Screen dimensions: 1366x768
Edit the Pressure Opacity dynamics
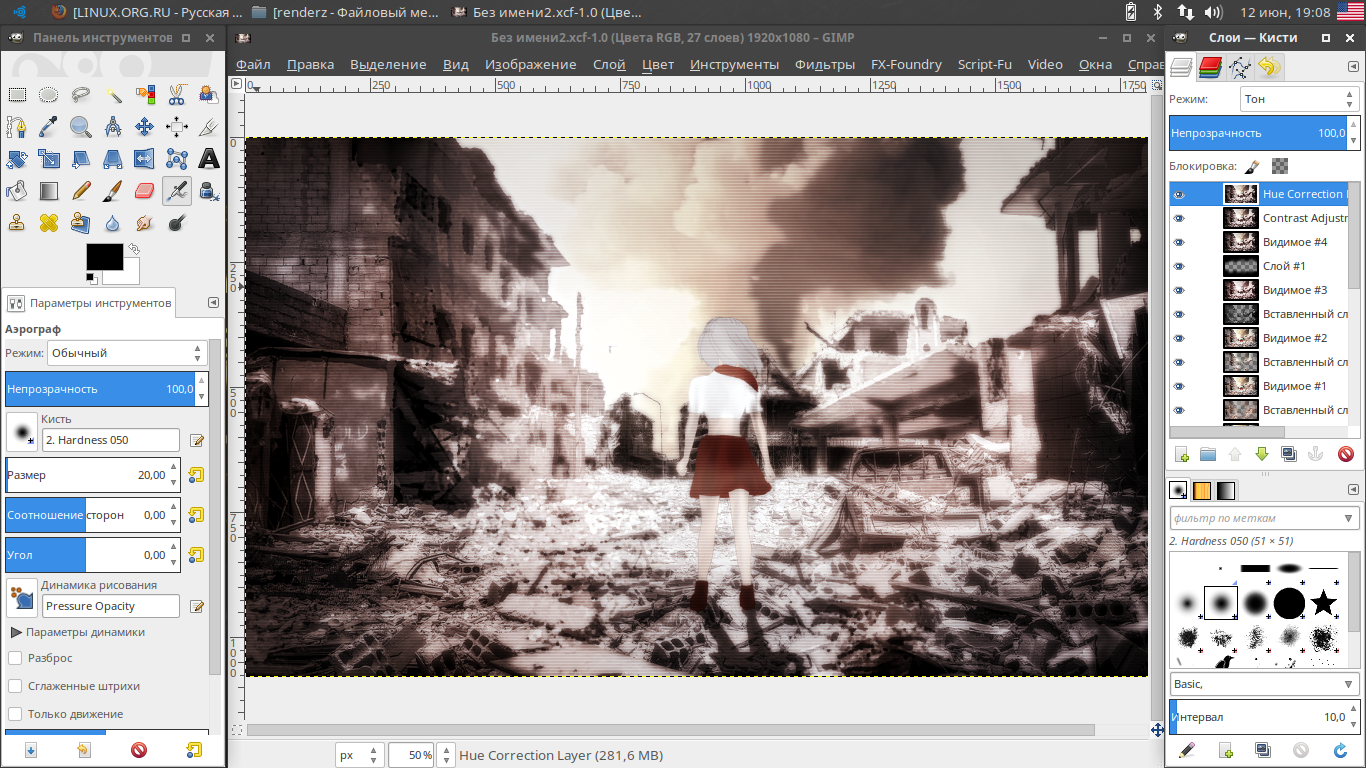point(197,606)
